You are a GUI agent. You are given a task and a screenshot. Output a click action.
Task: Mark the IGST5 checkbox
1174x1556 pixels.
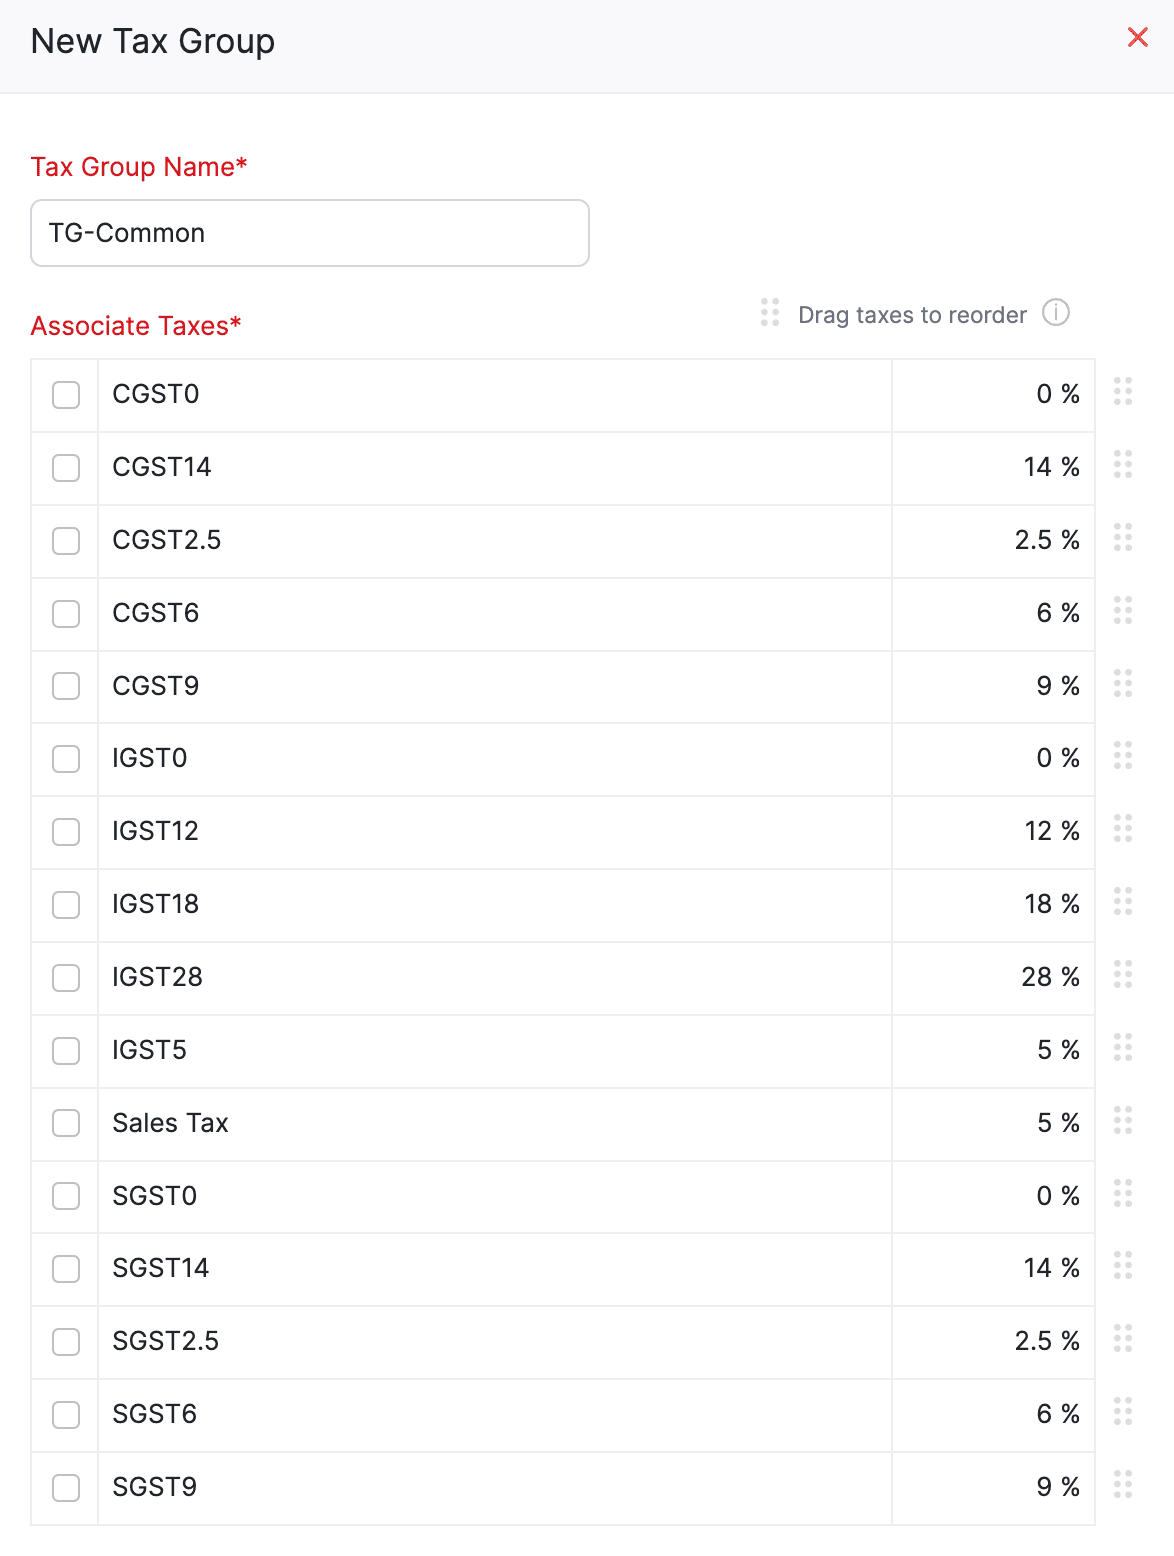pos(66,1051)
